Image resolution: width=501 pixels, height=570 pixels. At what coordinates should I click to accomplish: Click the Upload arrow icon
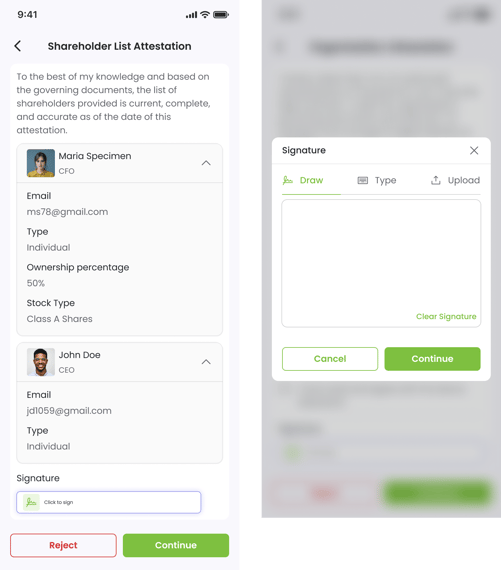click(x=436, y=180)
